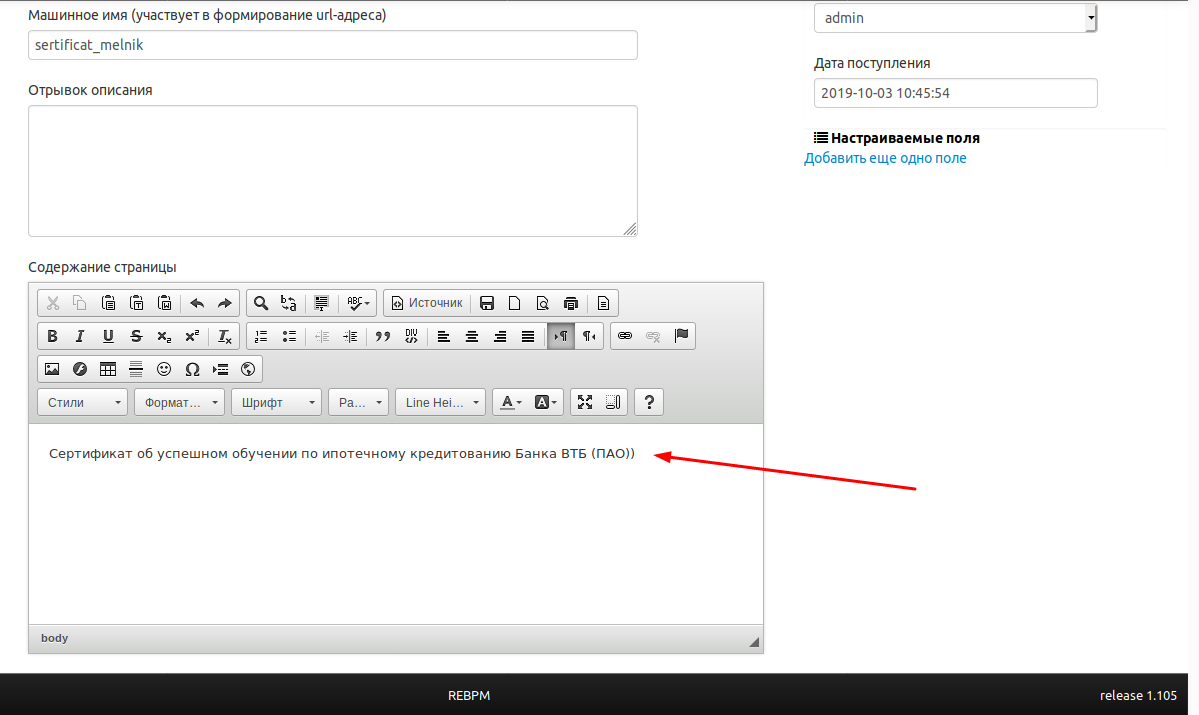Align text right
Viewport: 1199px width, 715px height.
[499, 336]
